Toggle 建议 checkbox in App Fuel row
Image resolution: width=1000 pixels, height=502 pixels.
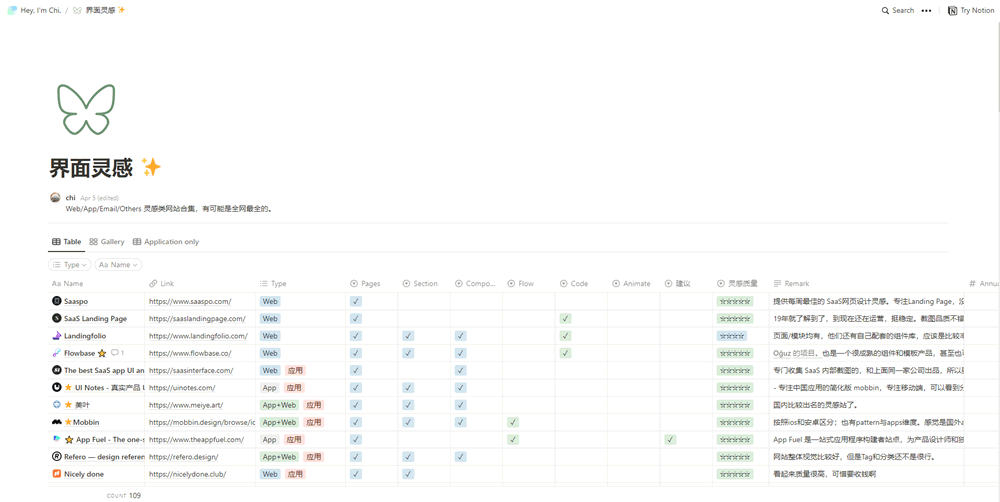coord(670,439)
